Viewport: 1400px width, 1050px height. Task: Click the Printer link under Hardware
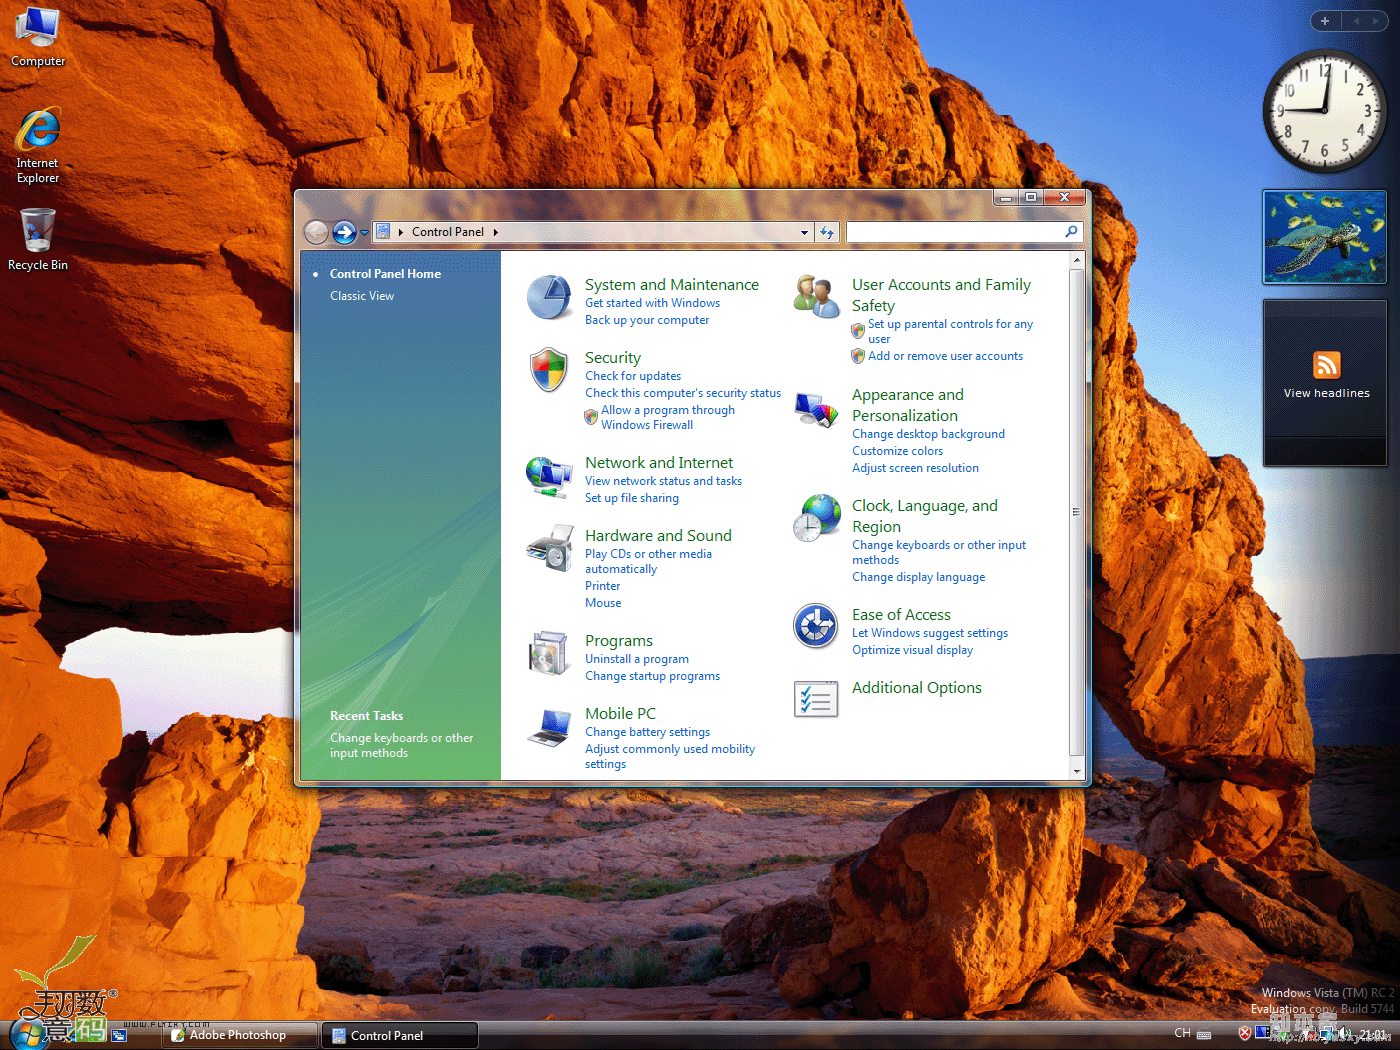click(x=602, y=586)
